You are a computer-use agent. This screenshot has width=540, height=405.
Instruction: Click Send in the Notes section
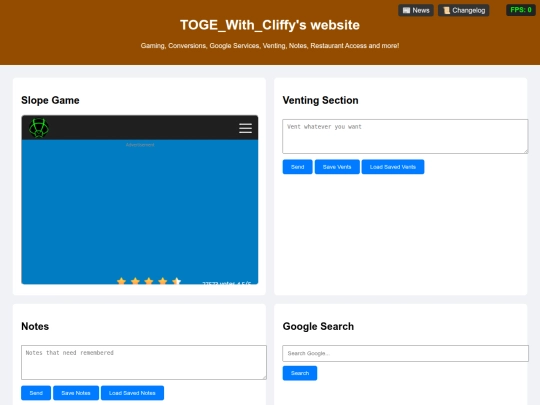36,393
